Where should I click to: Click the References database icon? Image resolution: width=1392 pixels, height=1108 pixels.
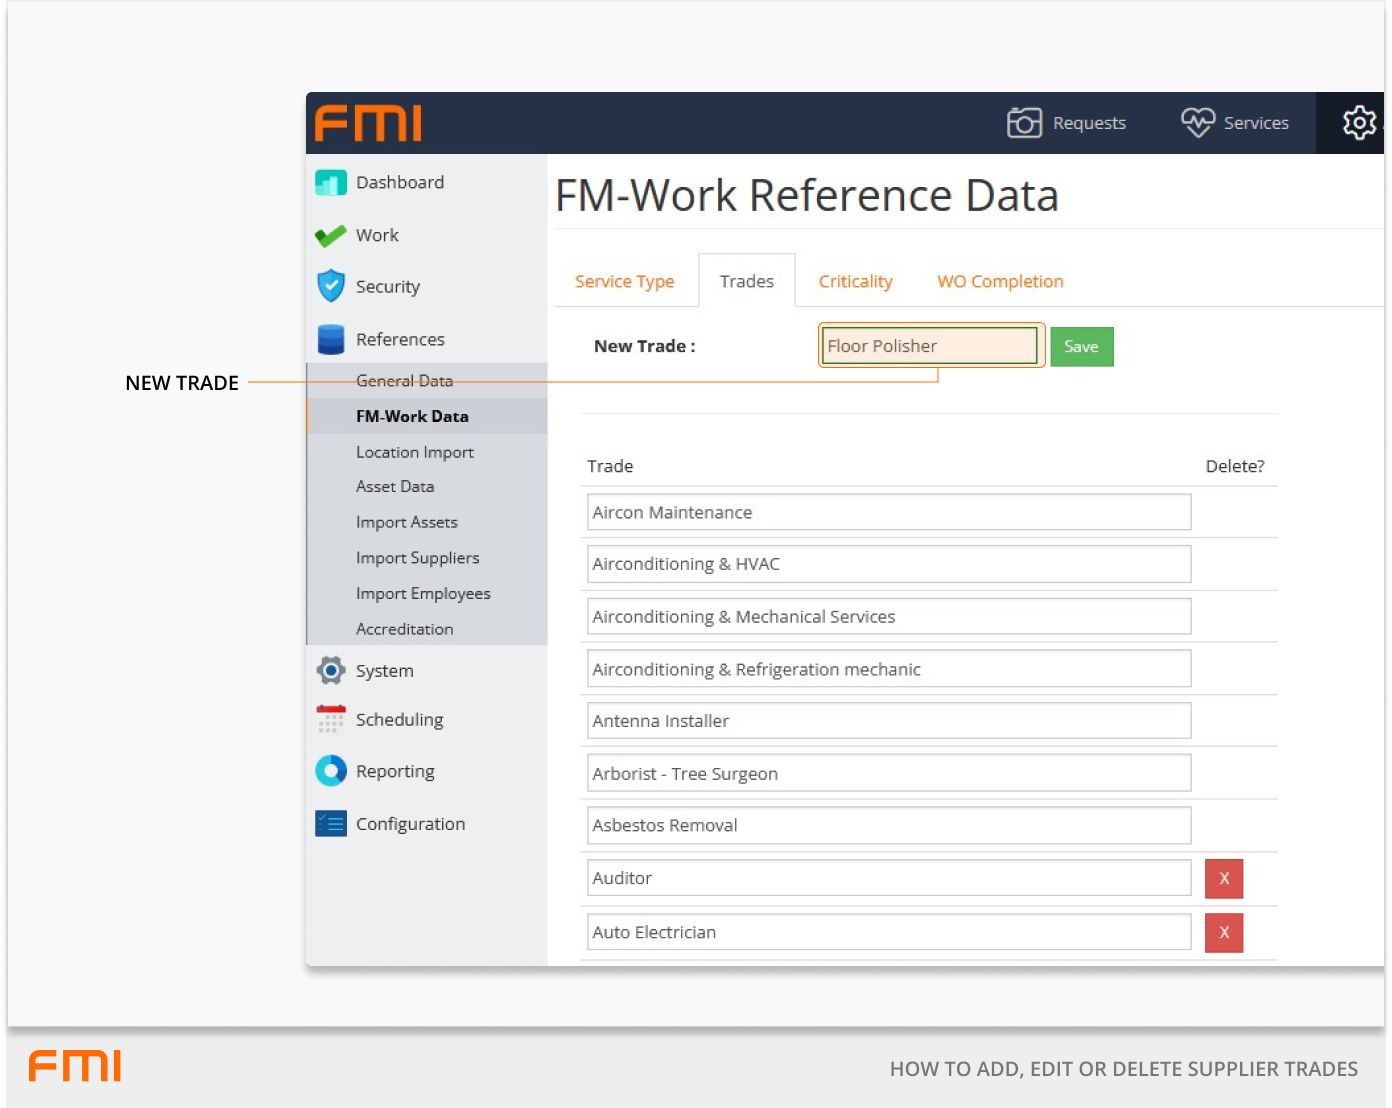point(330,340)
